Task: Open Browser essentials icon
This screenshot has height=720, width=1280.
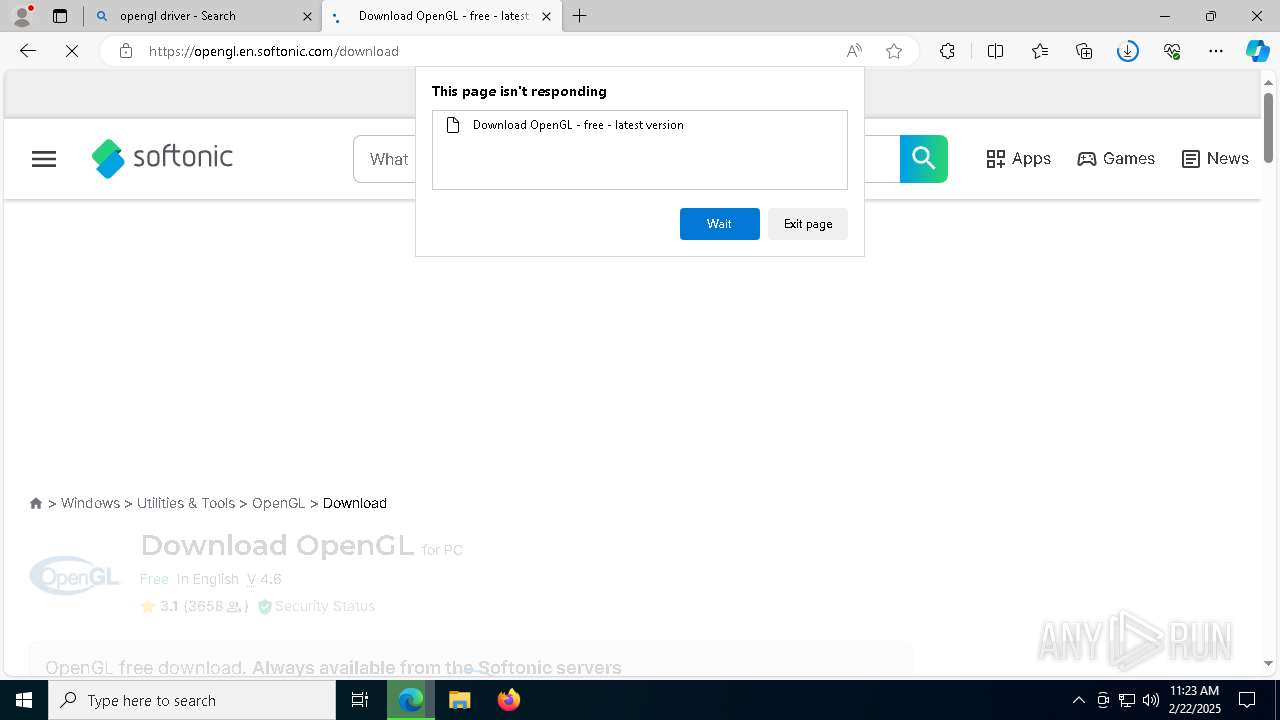Action: coord(1172,51)
